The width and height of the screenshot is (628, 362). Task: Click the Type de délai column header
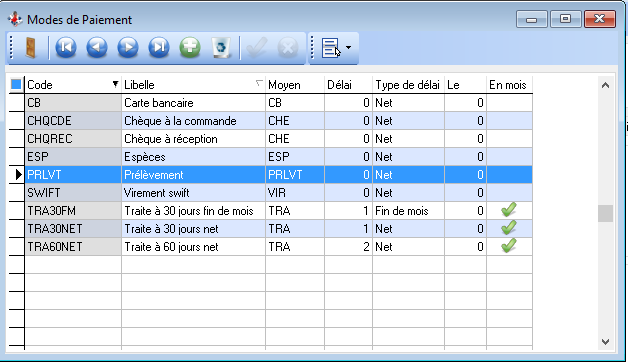point(409,85)
